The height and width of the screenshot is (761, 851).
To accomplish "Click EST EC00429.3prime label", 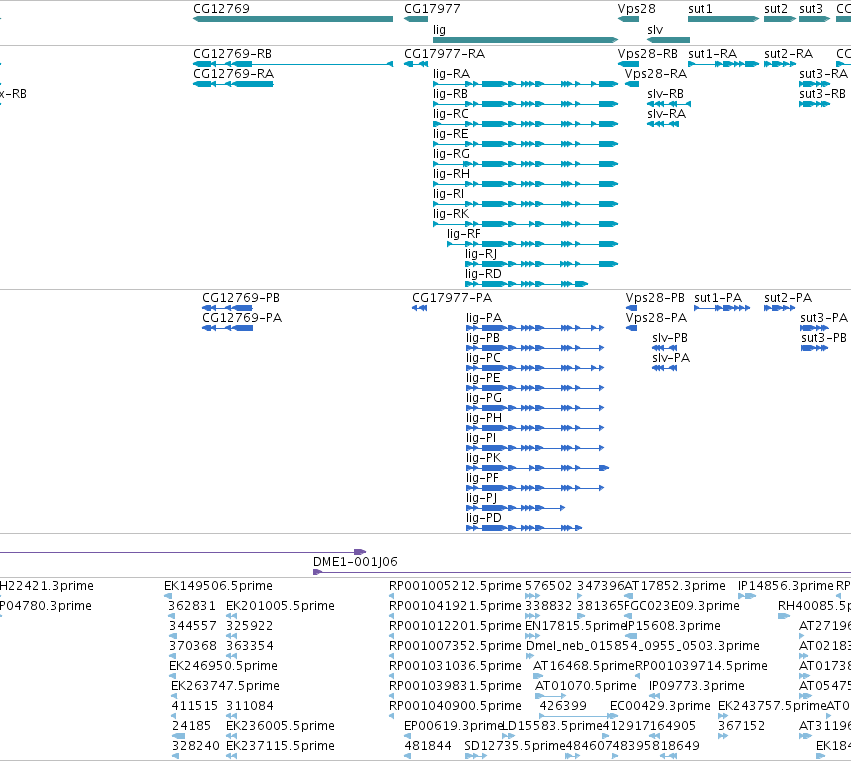I will tap(660, 706).
